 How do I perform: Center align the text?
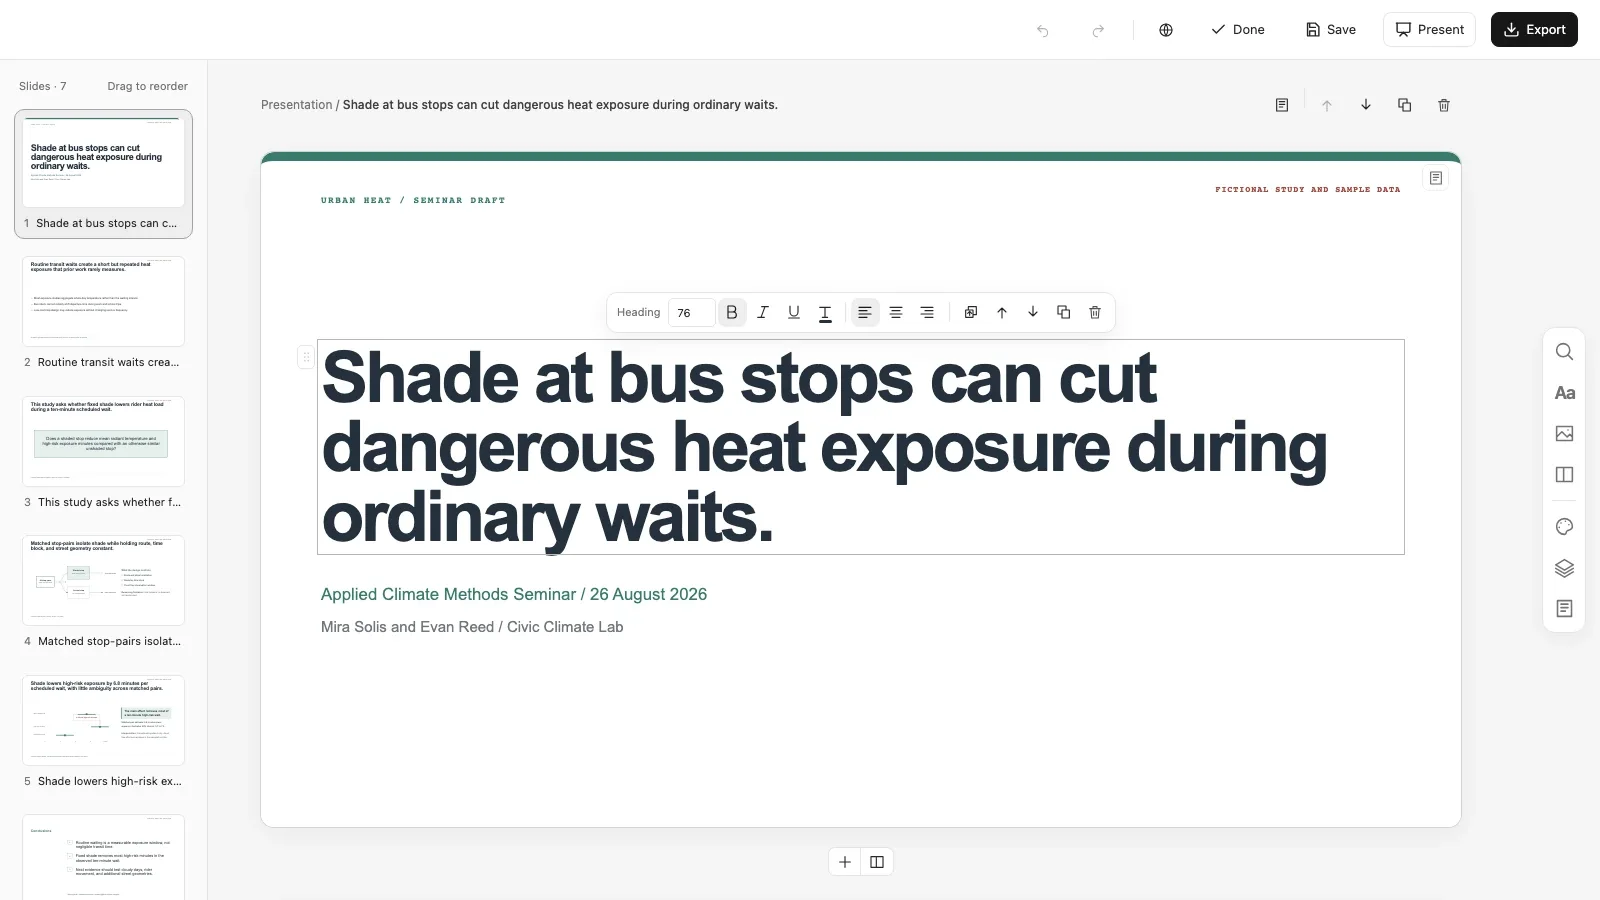point(896,312)
